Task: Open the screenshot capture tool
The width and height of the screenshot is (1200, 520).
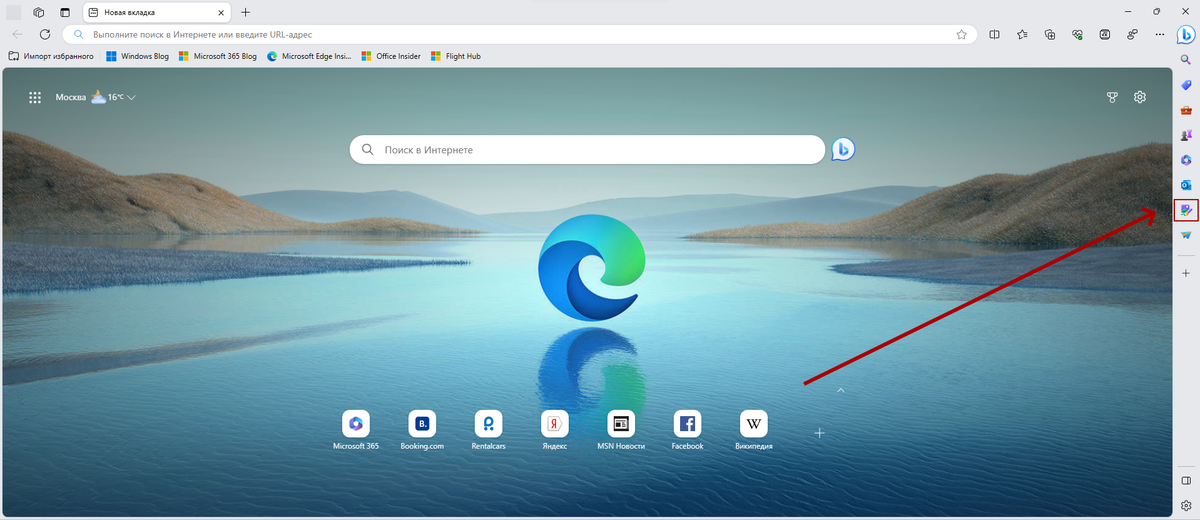Action: click(1105, 34)
